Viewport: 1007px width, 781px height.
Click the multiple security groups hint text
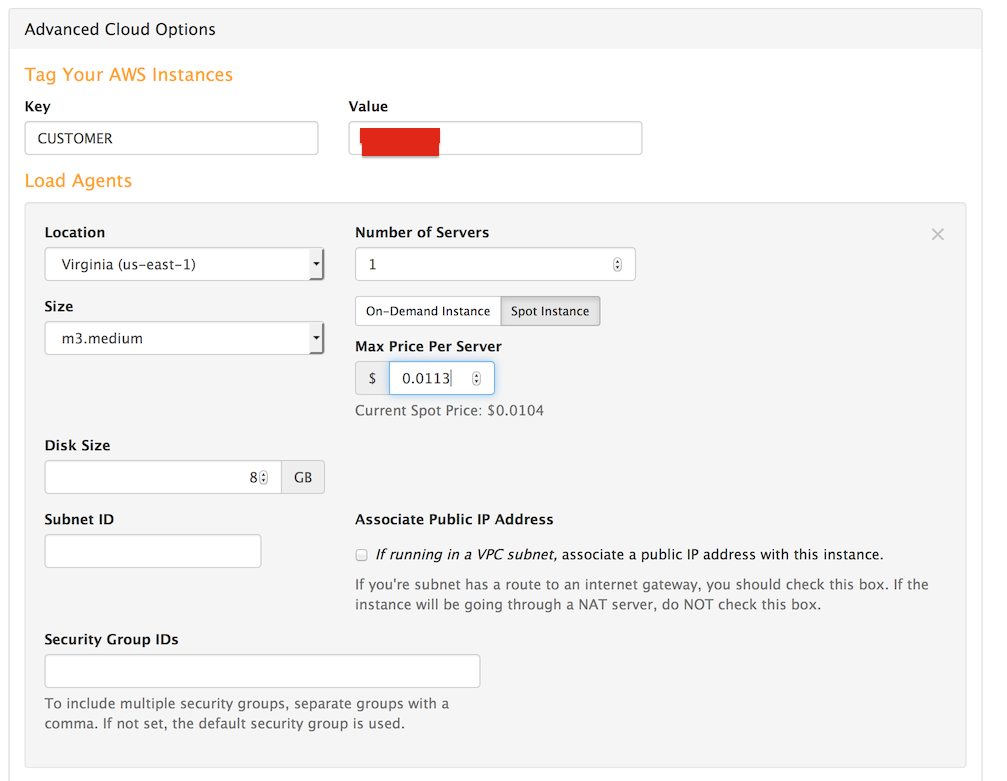(247, 714)
